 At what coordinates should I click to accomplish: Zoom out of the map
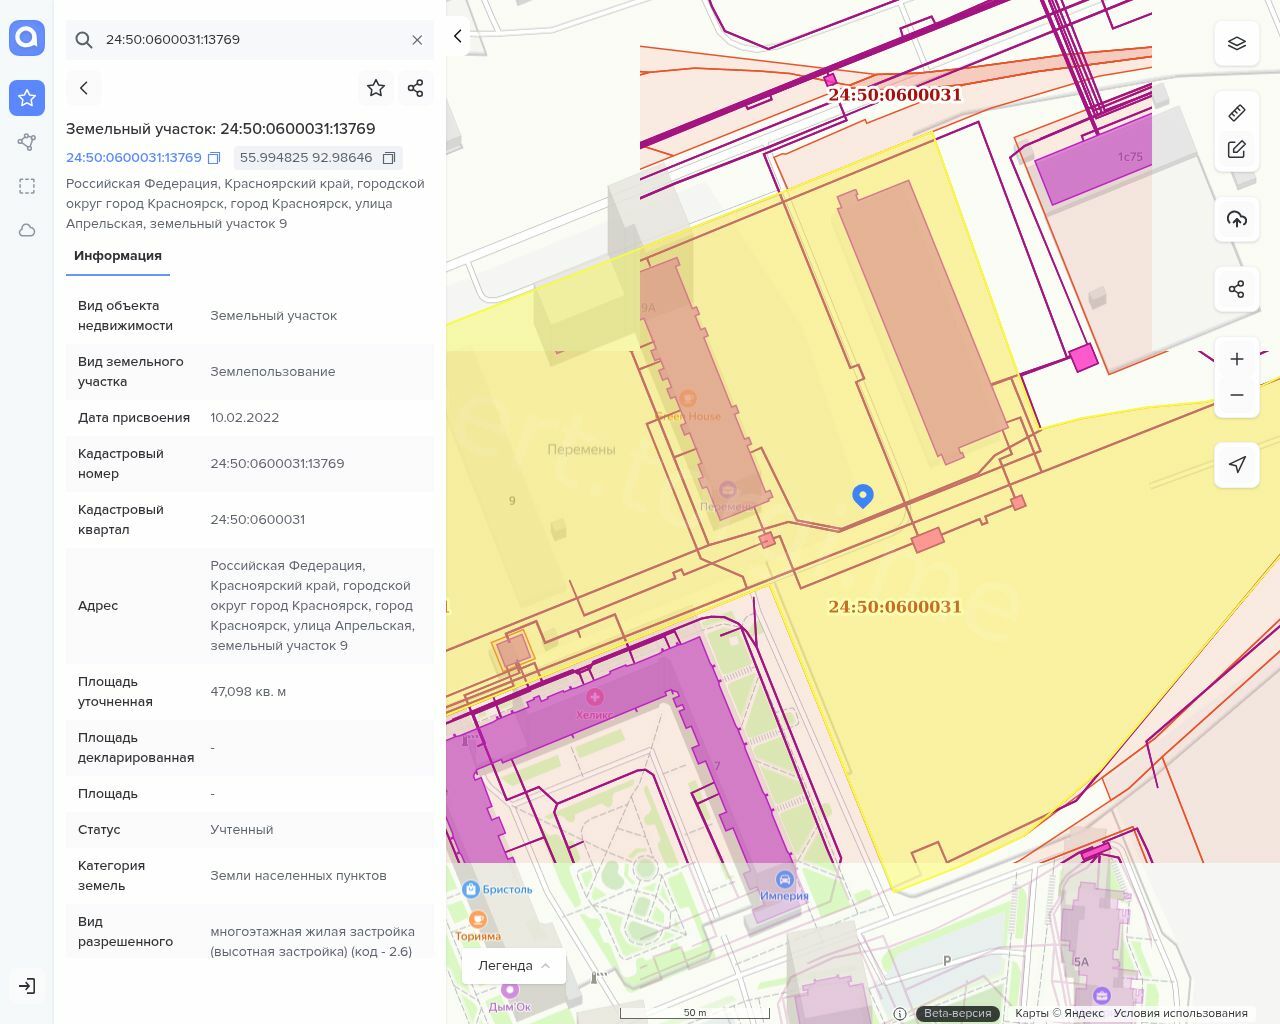pyautogui.click(x=1237, y=395)
